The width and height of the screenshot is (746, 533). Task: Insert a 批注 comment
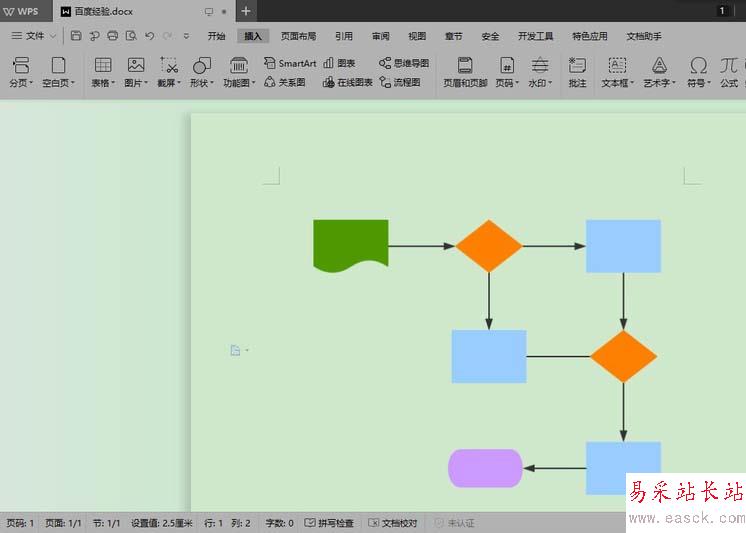click(x=577, y=72)
